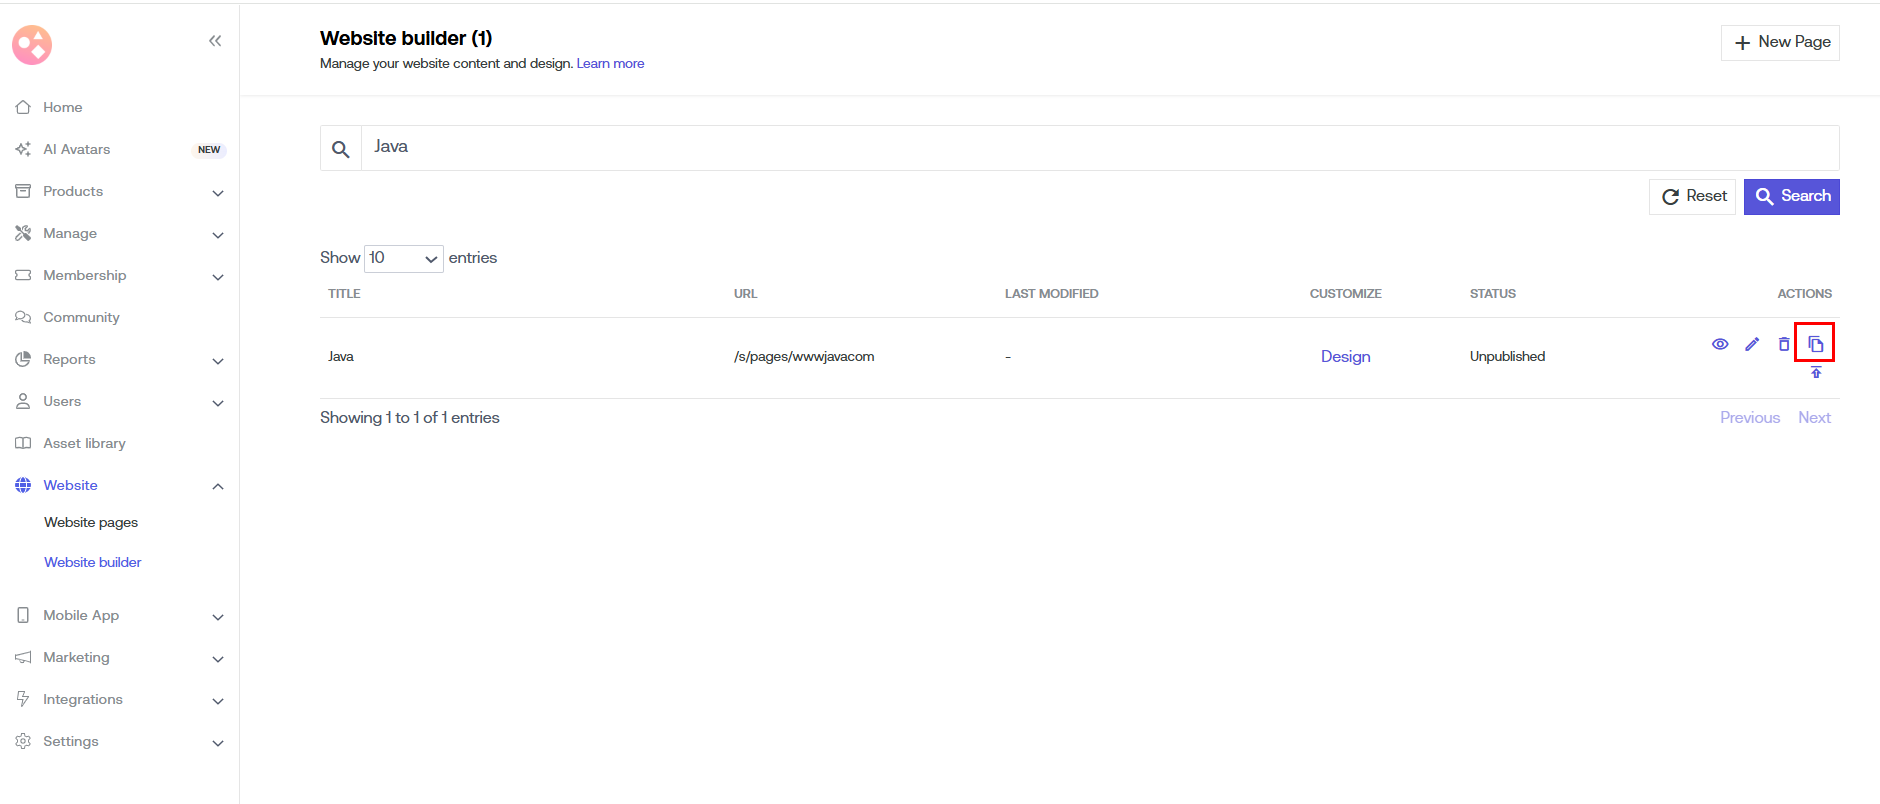Open Home from the sidebar
Screen dimensions: 1880x804
(x=62, y=107)
